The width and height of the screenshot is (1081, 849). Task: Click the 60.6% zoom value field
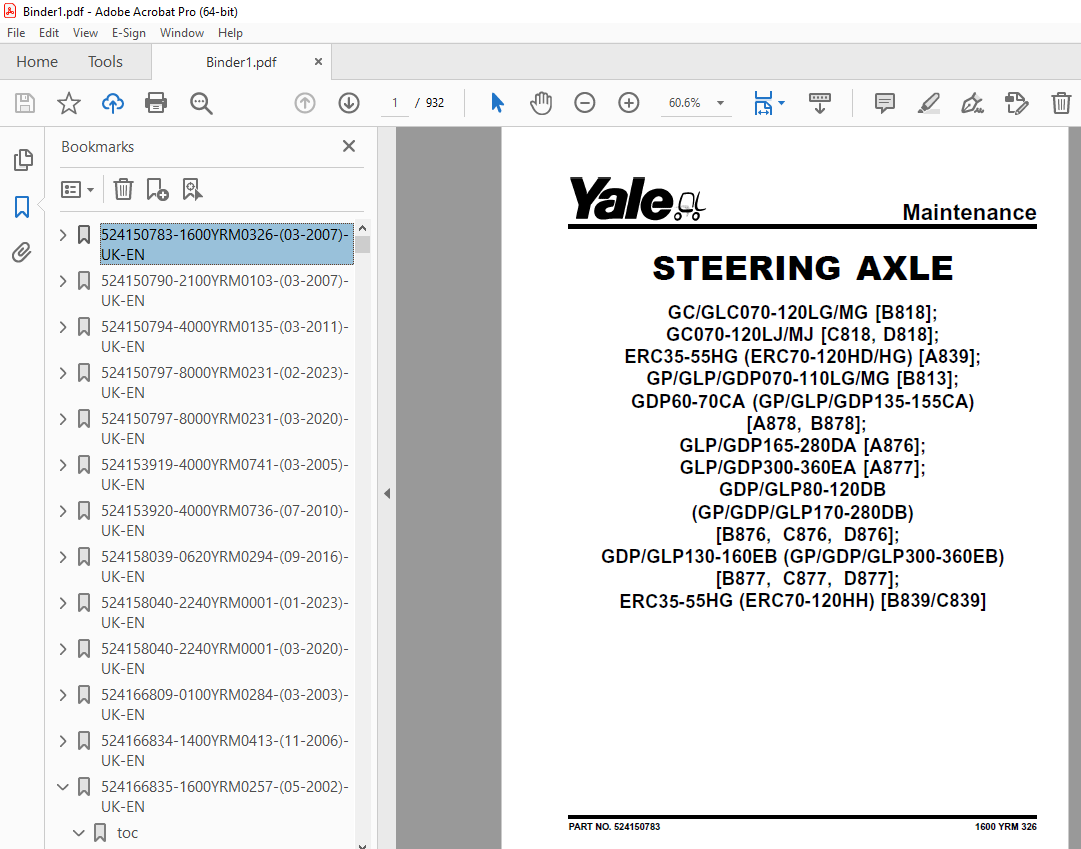(x=685, y=103)
